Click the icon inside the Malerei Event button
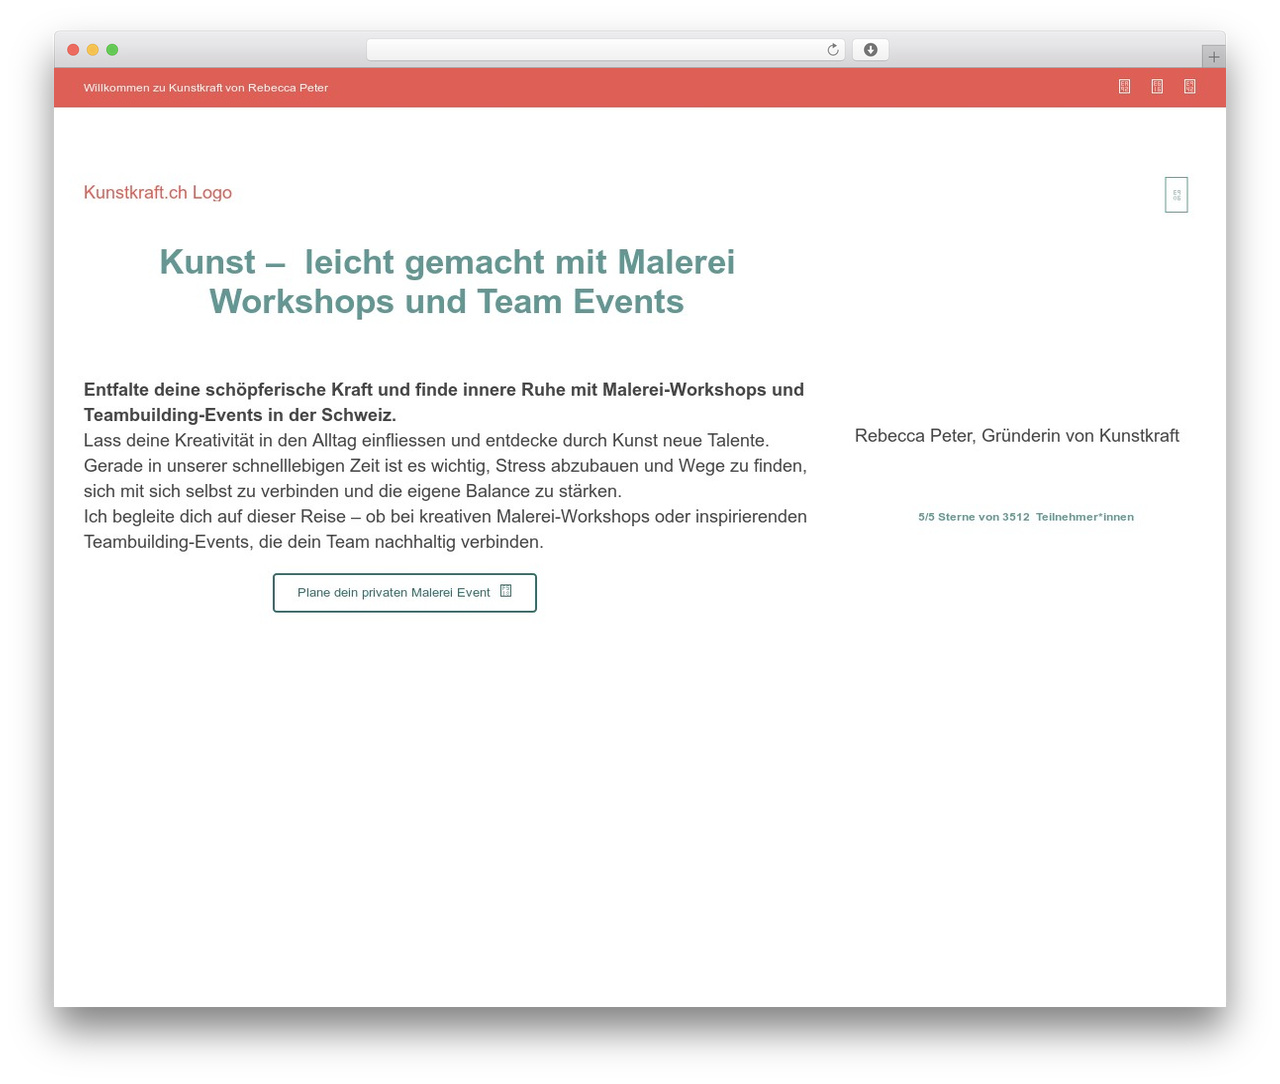This screenshot has width=1280, height=1084. pos(506,591)
